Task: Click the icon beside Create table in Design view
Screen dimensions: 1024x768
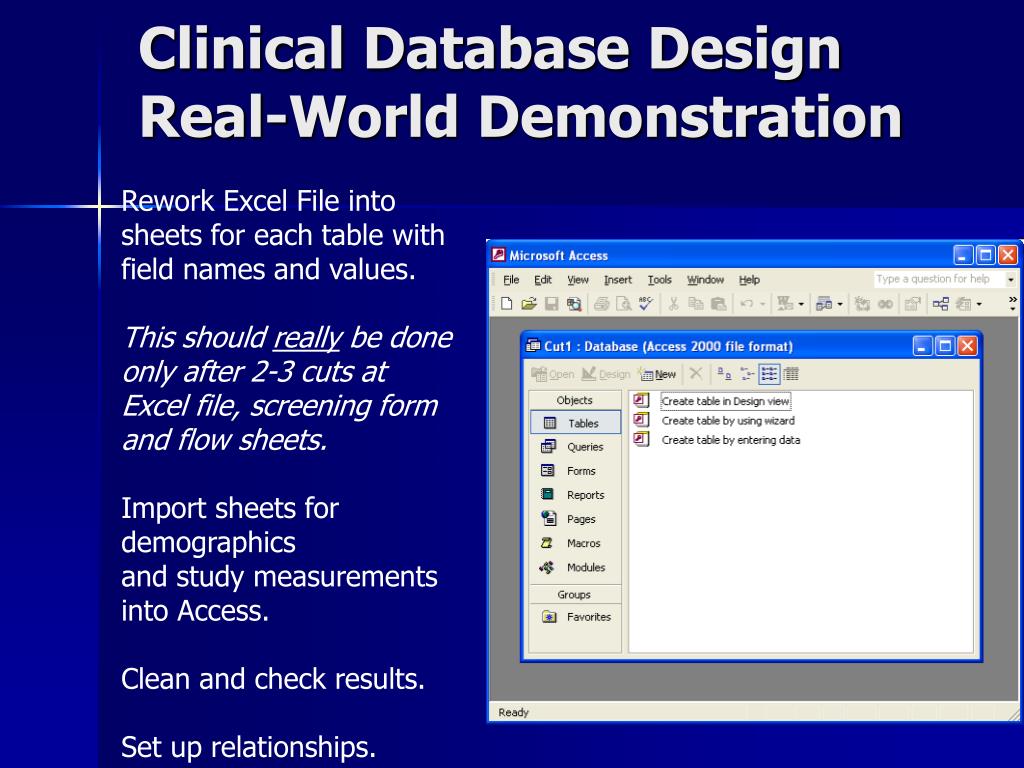Action: 642,400
